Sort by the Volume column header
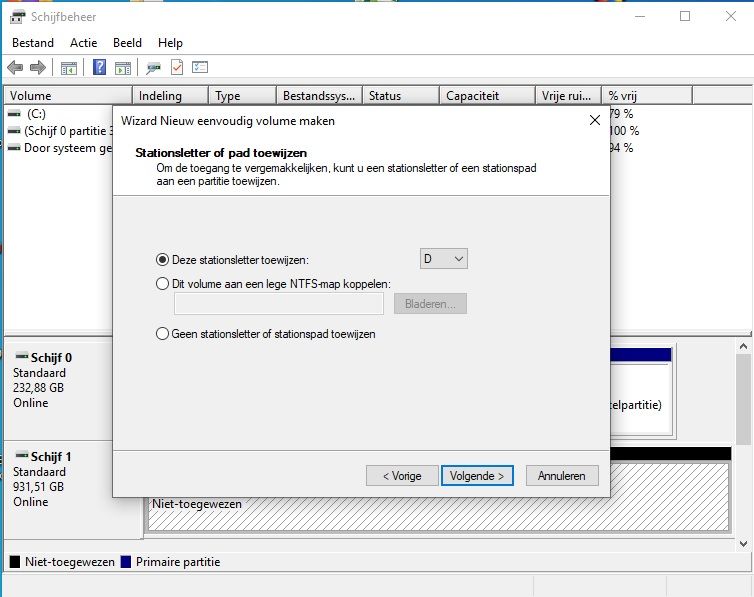The width and height of the screenshot is (754, 597). (68, 96)
